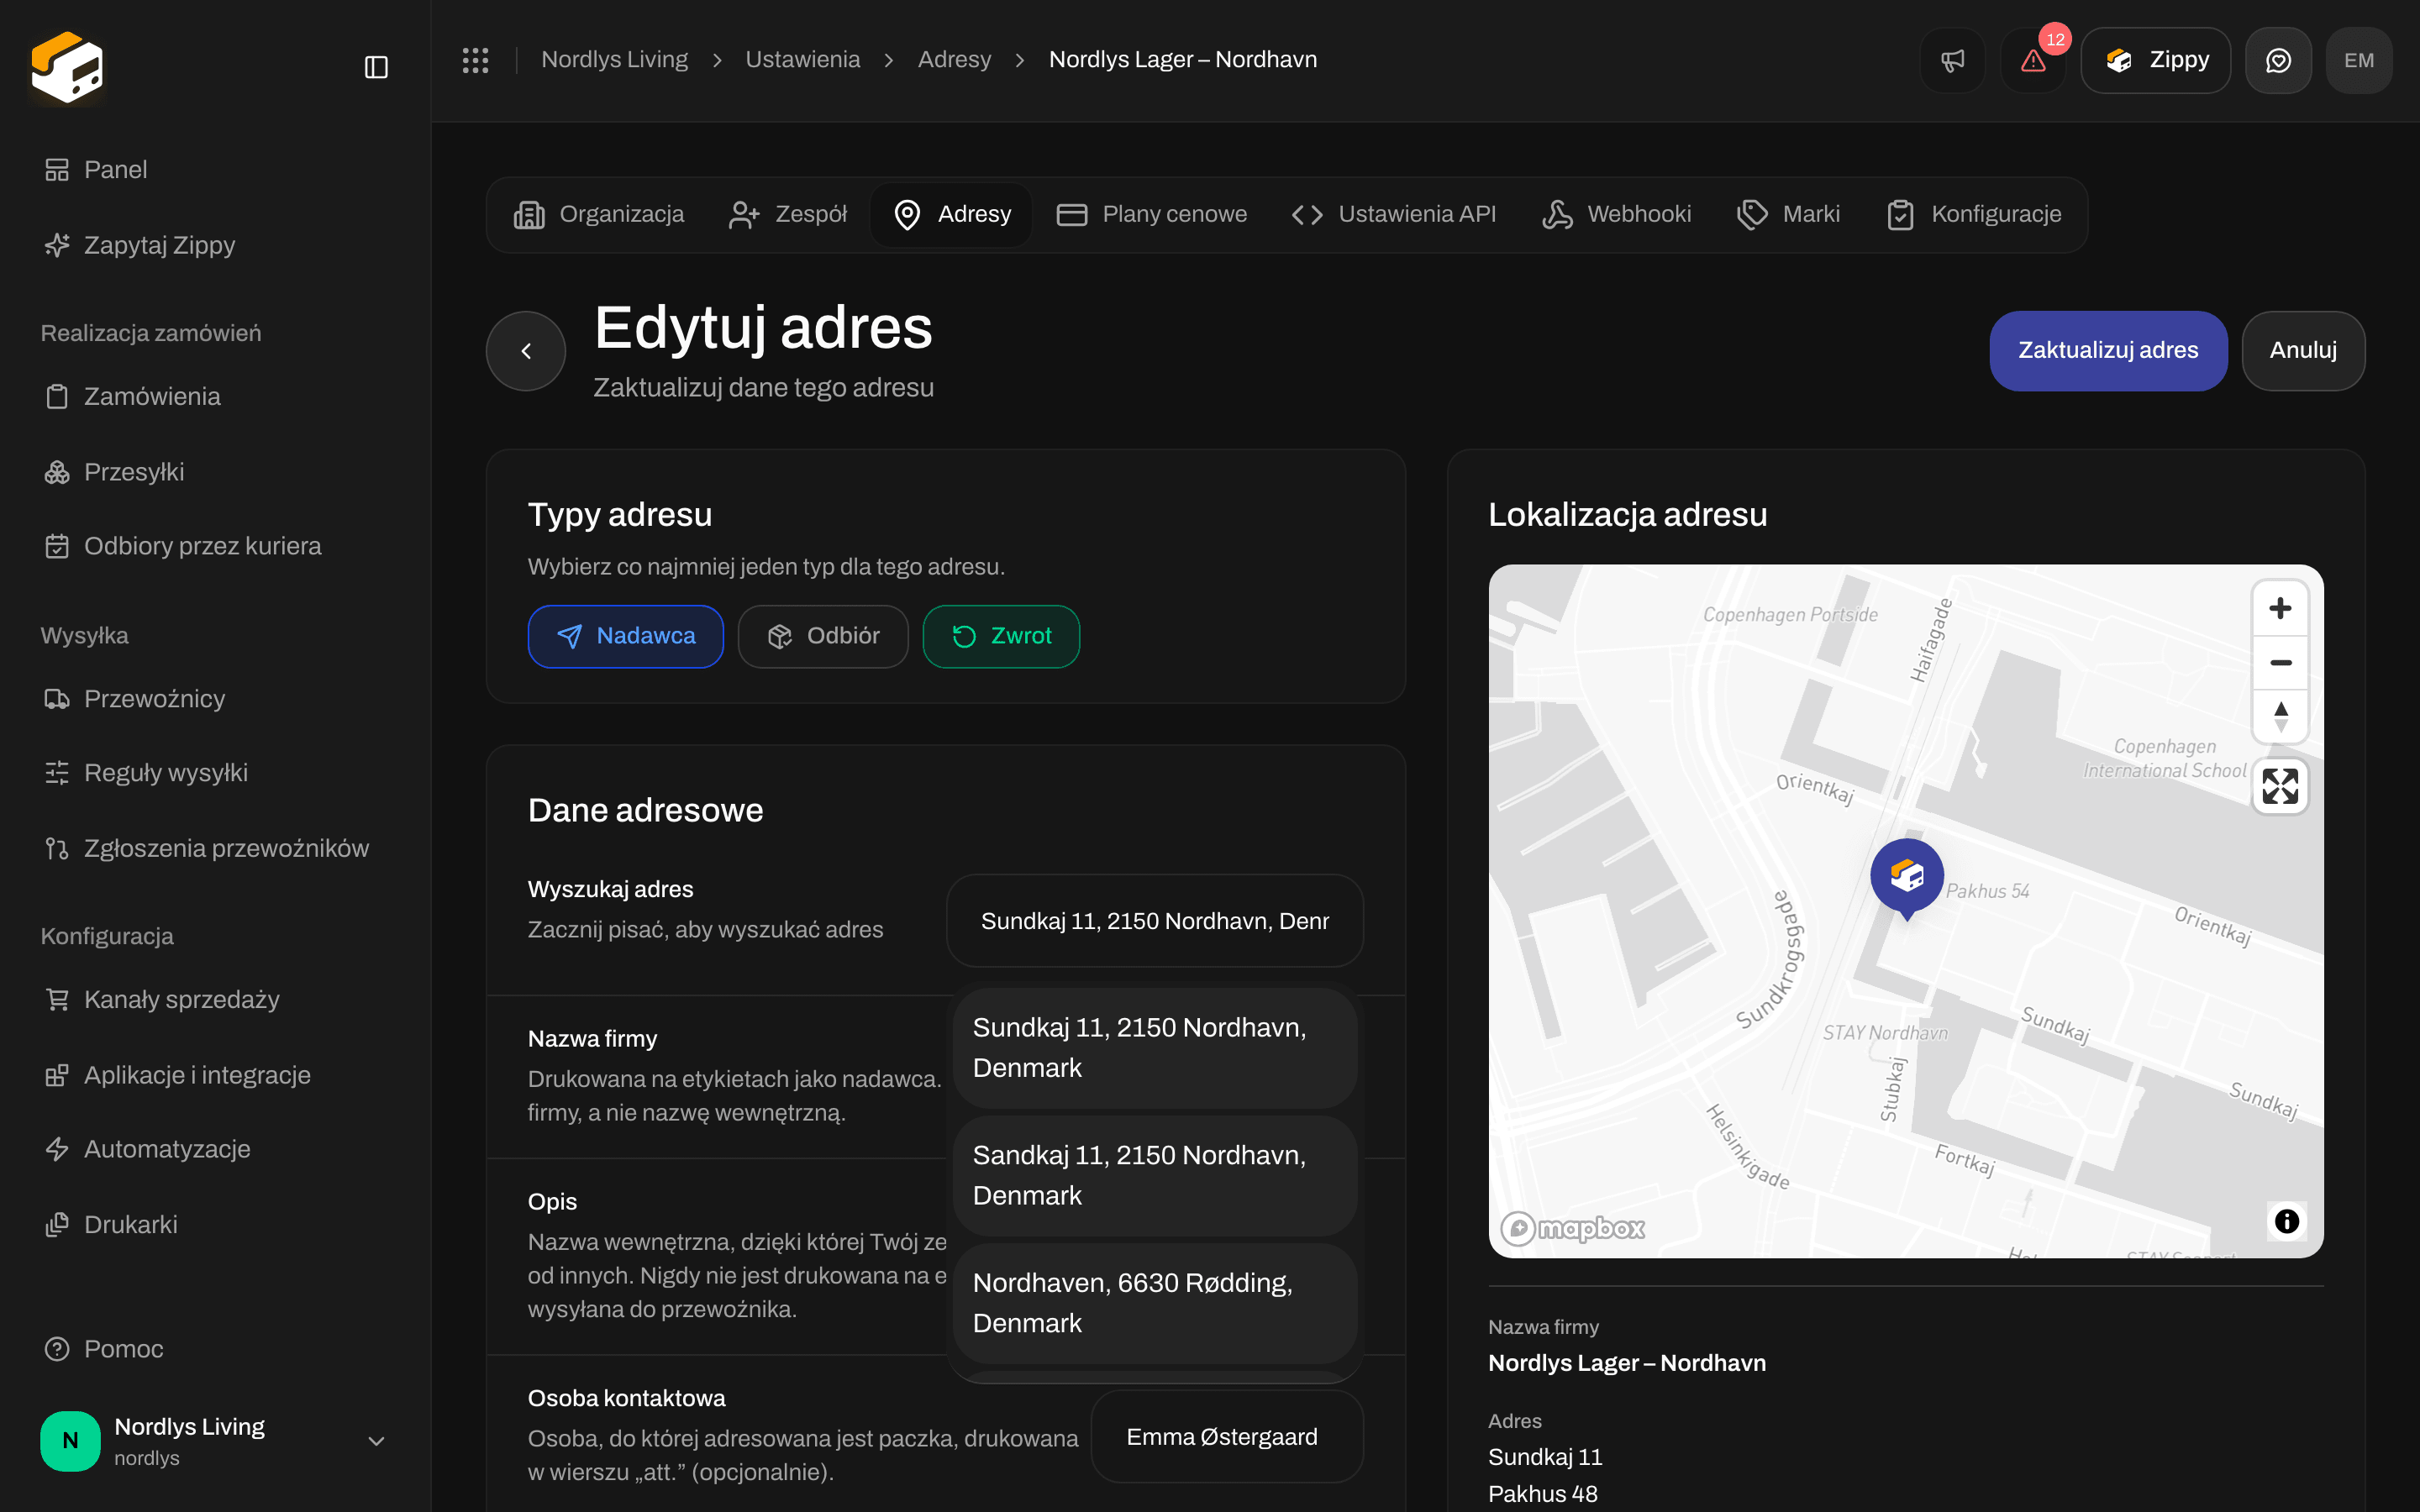Switch to Webhooki tab

[x=1617, y=214]
